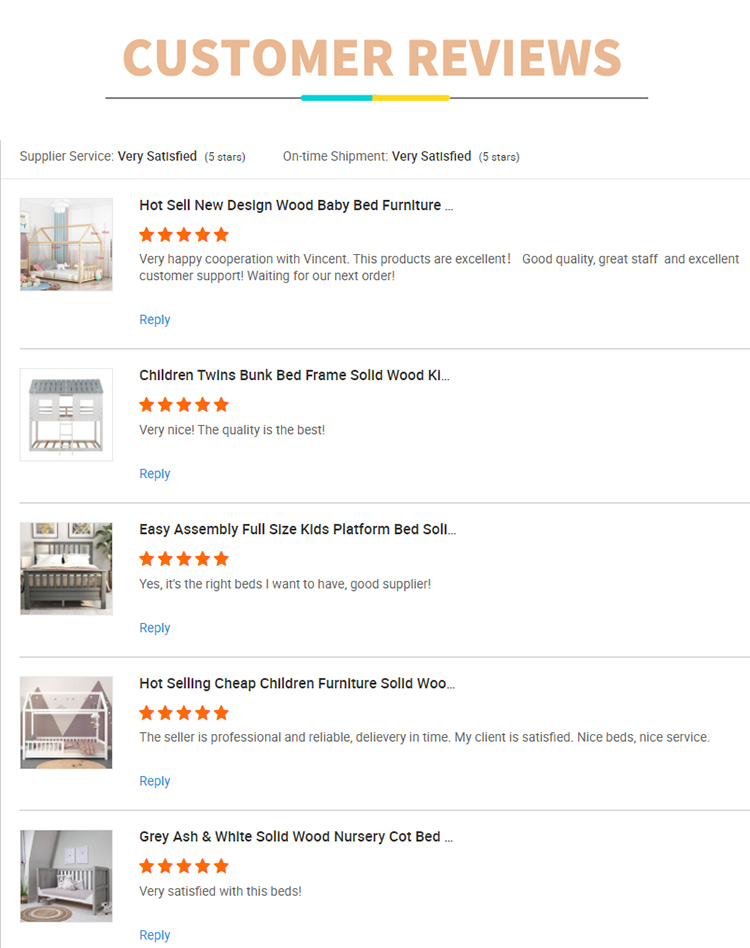Click 'Grey Ash & White Solid Wood Nursery' title
The height and width of the screenshot is (948, 750).
click(x=296, y=836)
